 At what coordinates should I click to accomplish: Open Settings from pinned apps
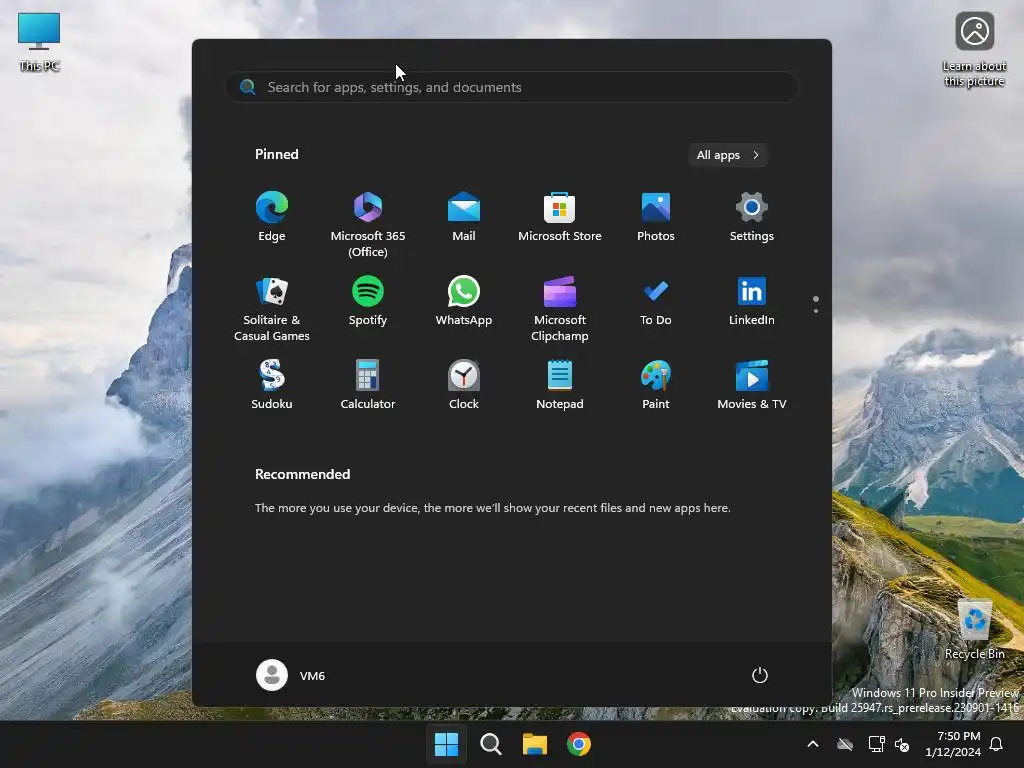(752, 217)
